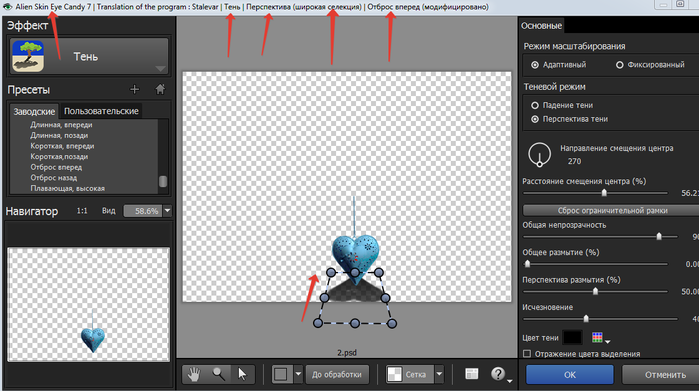Screen dimensions: 699x391
Task: Select Адаптивный scaling mode
Action: click(535, 65)
